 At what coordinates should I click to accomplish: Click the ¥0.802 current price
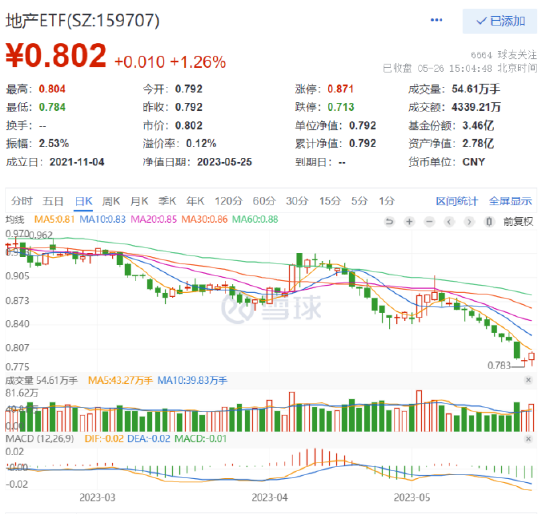click(56, 55)
